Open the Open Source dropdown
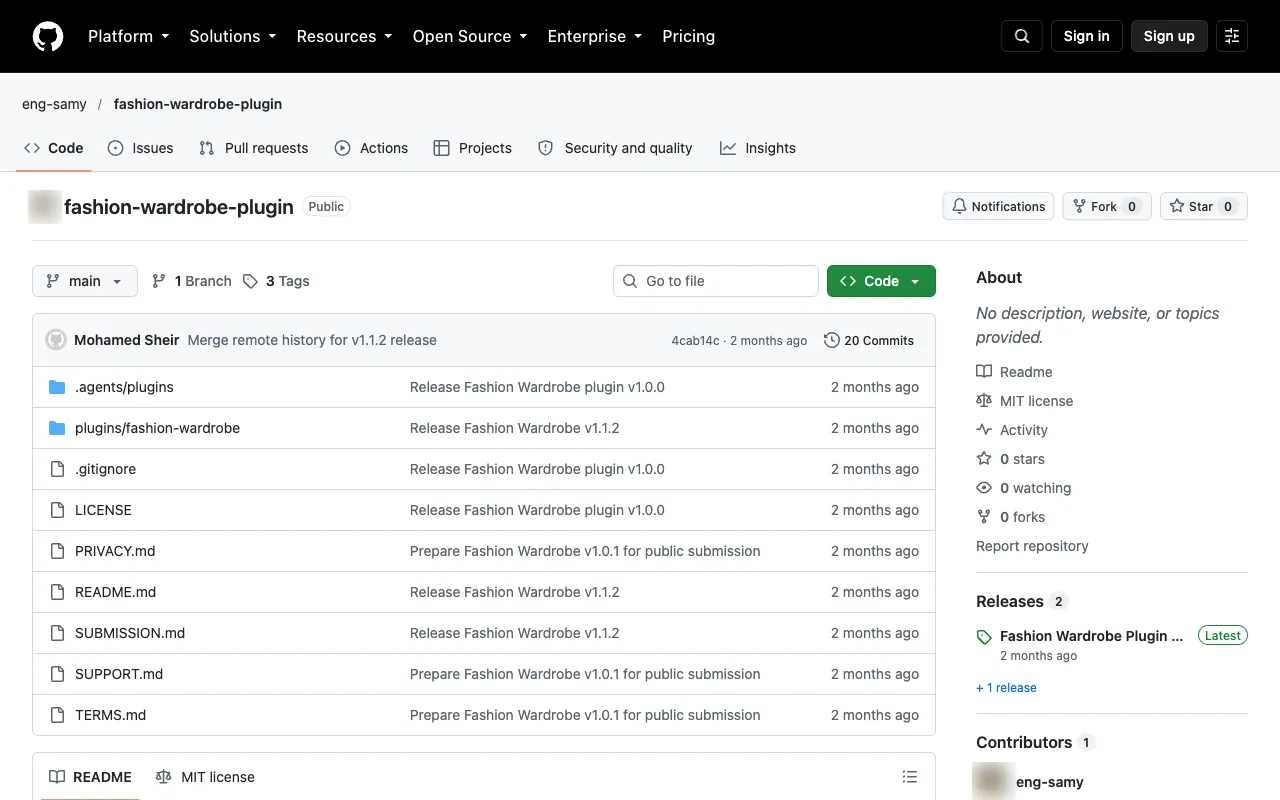 point(469,36)
